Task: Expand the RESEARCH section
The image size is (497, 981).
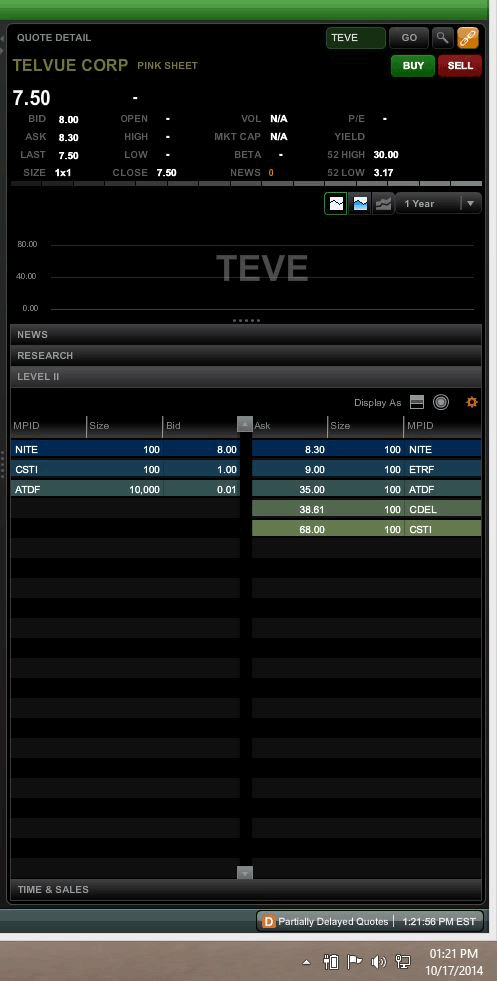Action: coord(246,355)
